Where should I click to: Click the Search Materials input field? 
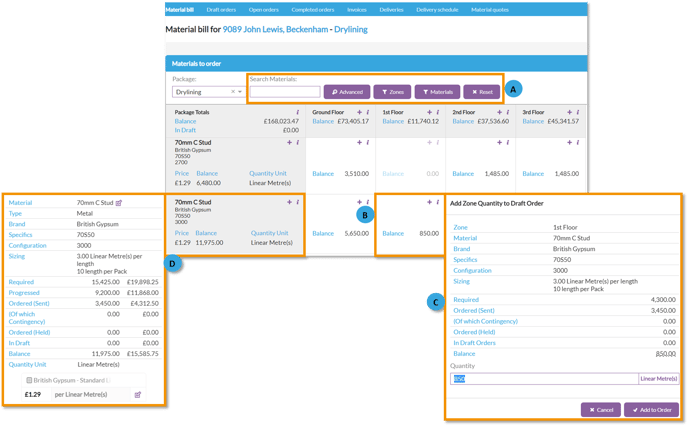(x=284, y=92)
